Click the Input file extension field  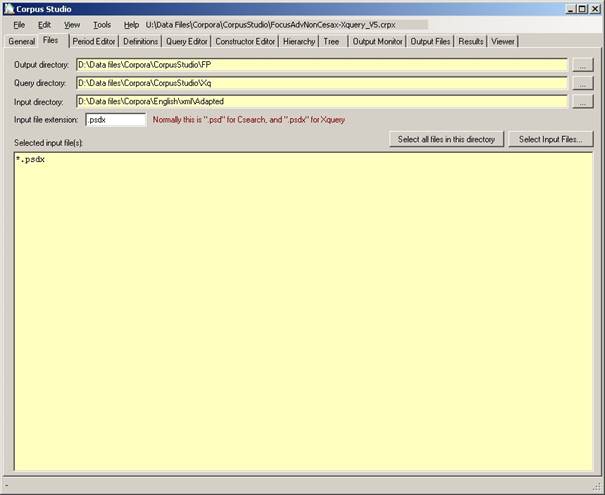click(x=115, y=120)
